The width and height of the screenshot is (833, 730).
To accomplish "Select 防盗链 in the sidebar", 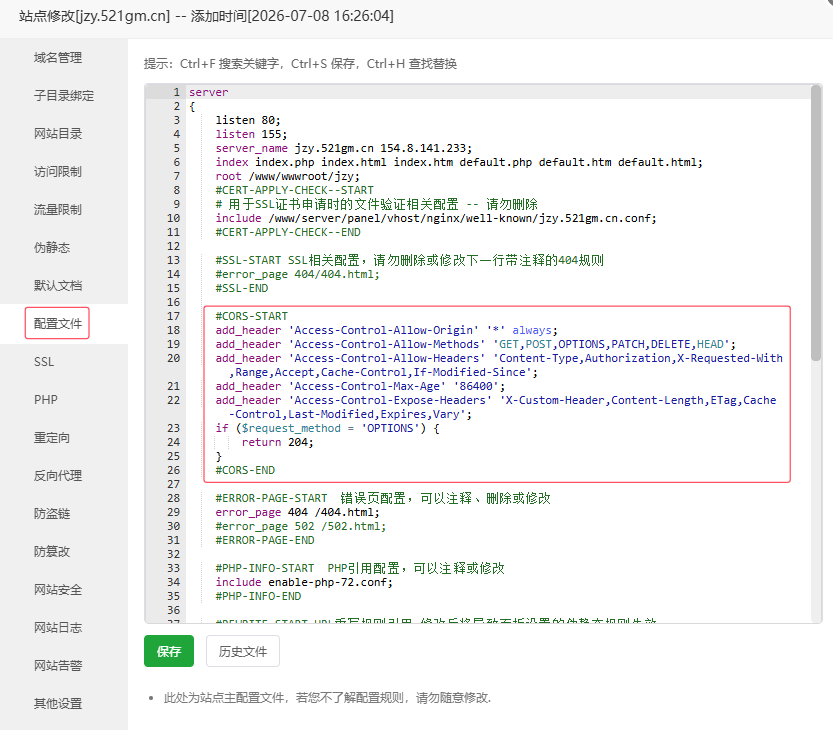I will pos(52,514).
